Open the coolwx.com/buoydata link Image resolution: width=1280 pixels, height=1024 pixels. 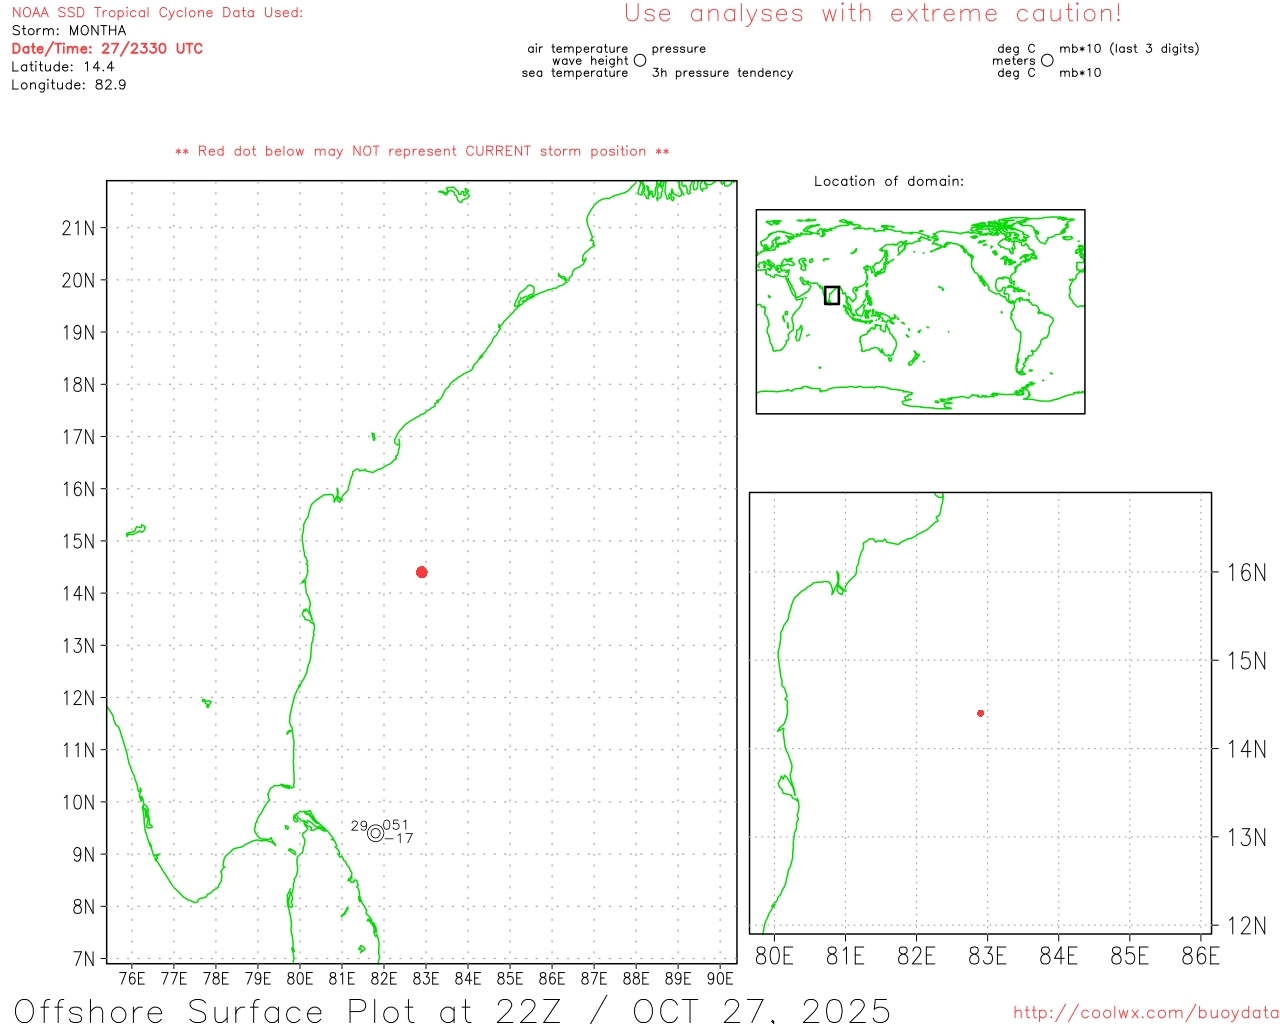(1145, 1013)
